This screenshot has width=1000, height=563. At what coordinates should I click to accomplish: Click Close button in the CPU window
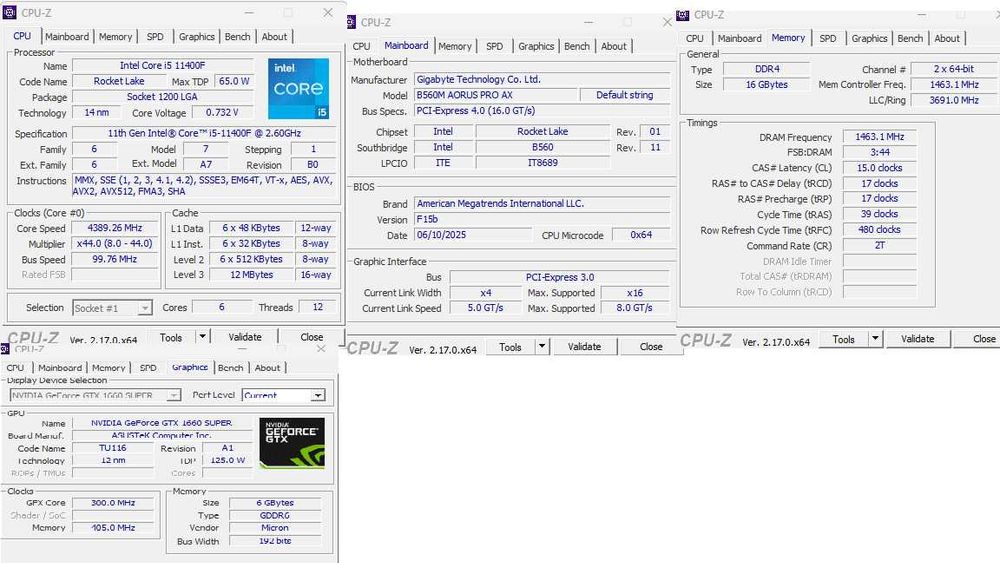tap(312, 337)
